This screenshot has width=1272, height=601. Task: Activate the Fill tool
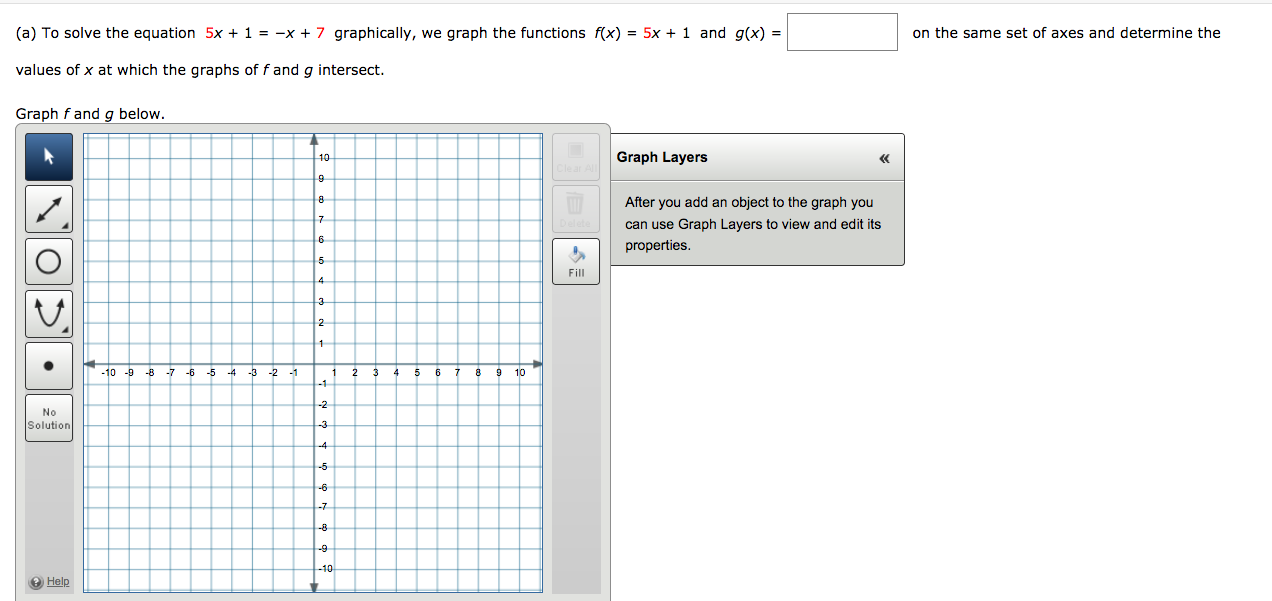point(575,261)
